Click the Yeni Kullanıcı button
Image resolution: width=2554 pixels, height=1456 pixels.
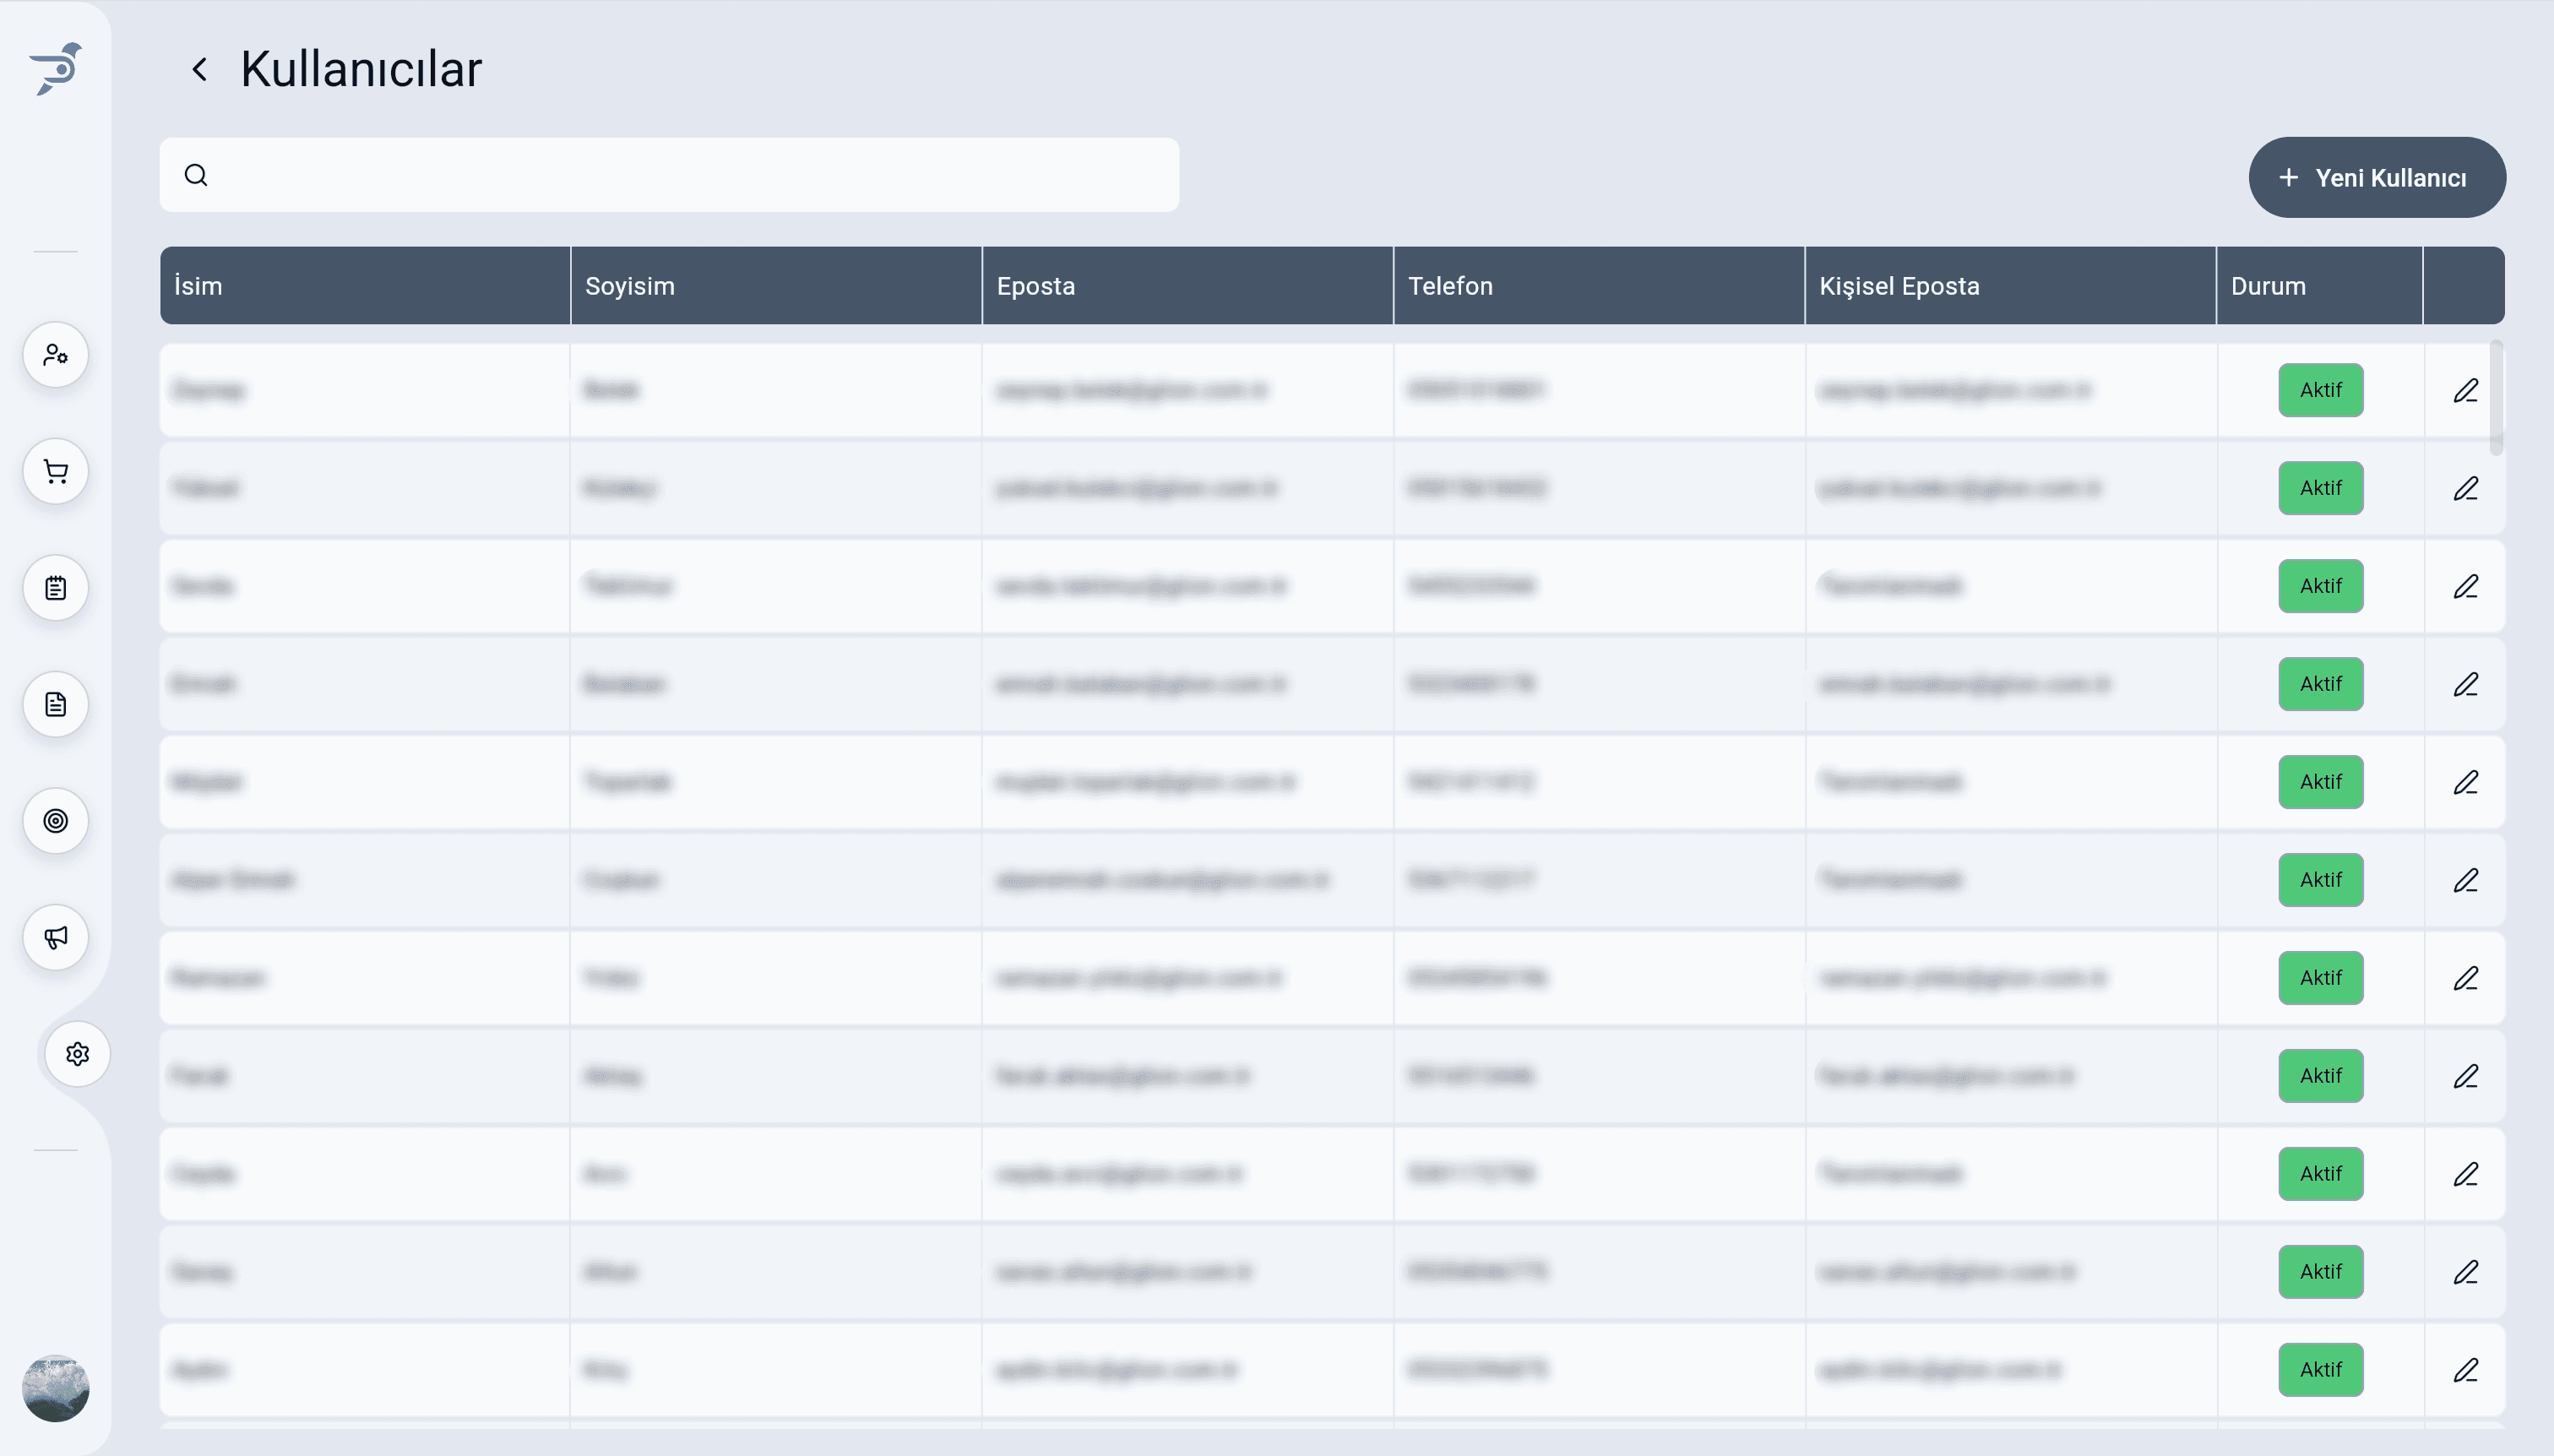point(2376,177)
